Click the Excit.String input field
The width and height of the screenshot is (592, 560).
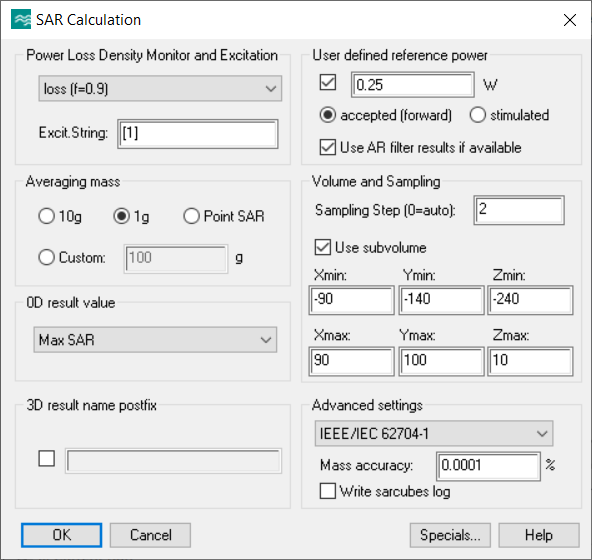[x=198, y=134]
